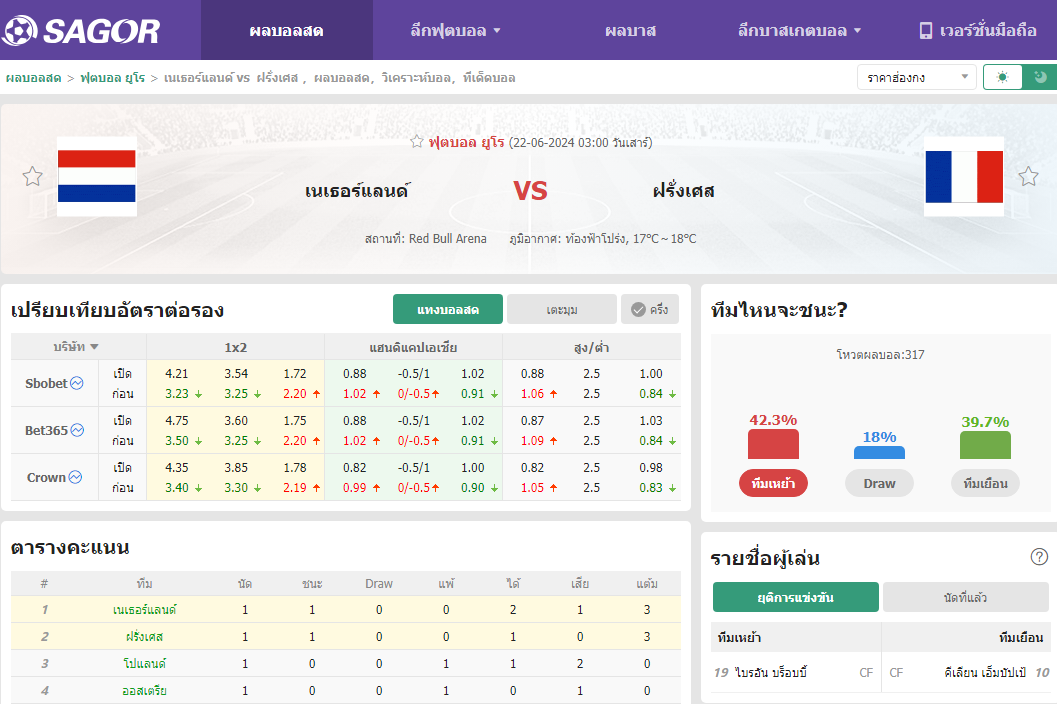Click Sbobet current away odds 2.20

pyautogui.click(x=295, y=394)
